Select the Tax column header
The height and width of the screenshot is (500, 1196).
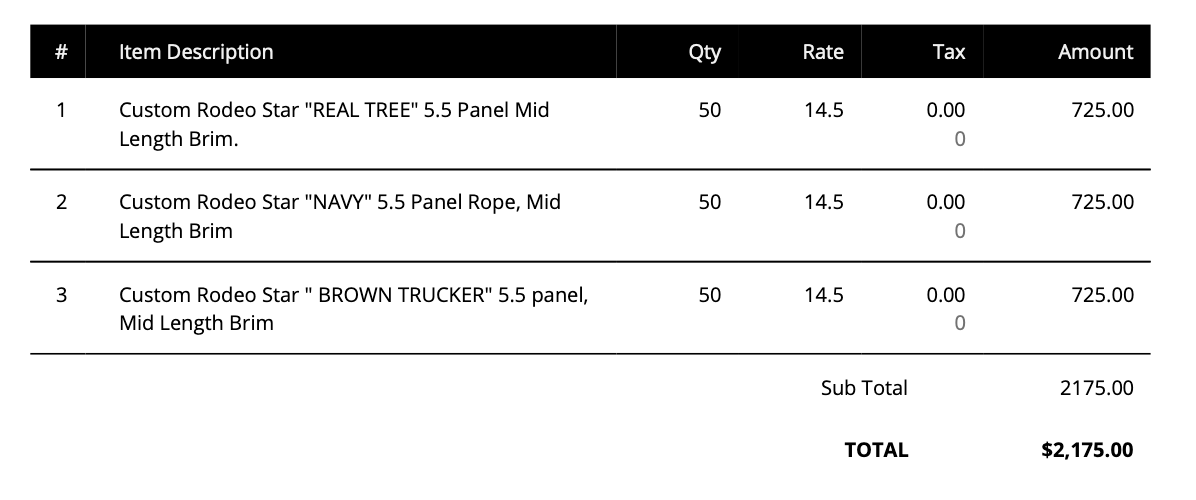coord(948,52)
